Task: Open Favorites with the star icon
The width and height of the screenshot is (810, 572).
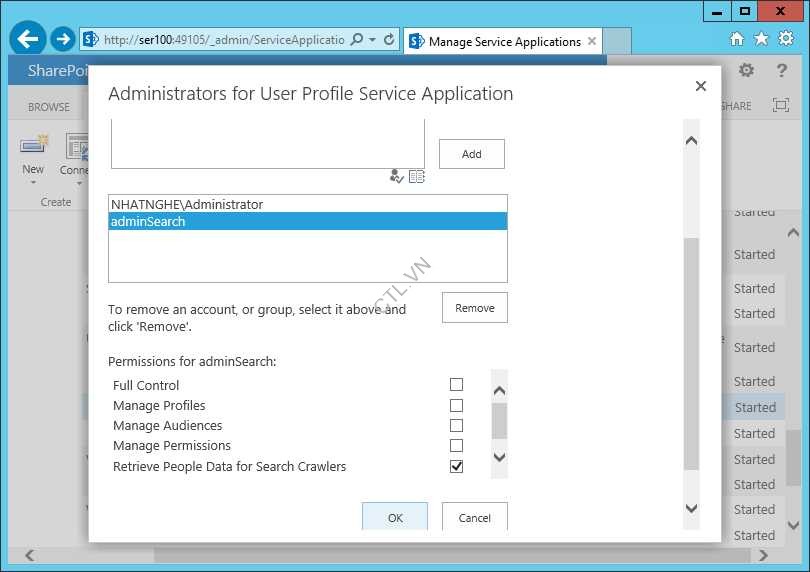Action: 761,39
